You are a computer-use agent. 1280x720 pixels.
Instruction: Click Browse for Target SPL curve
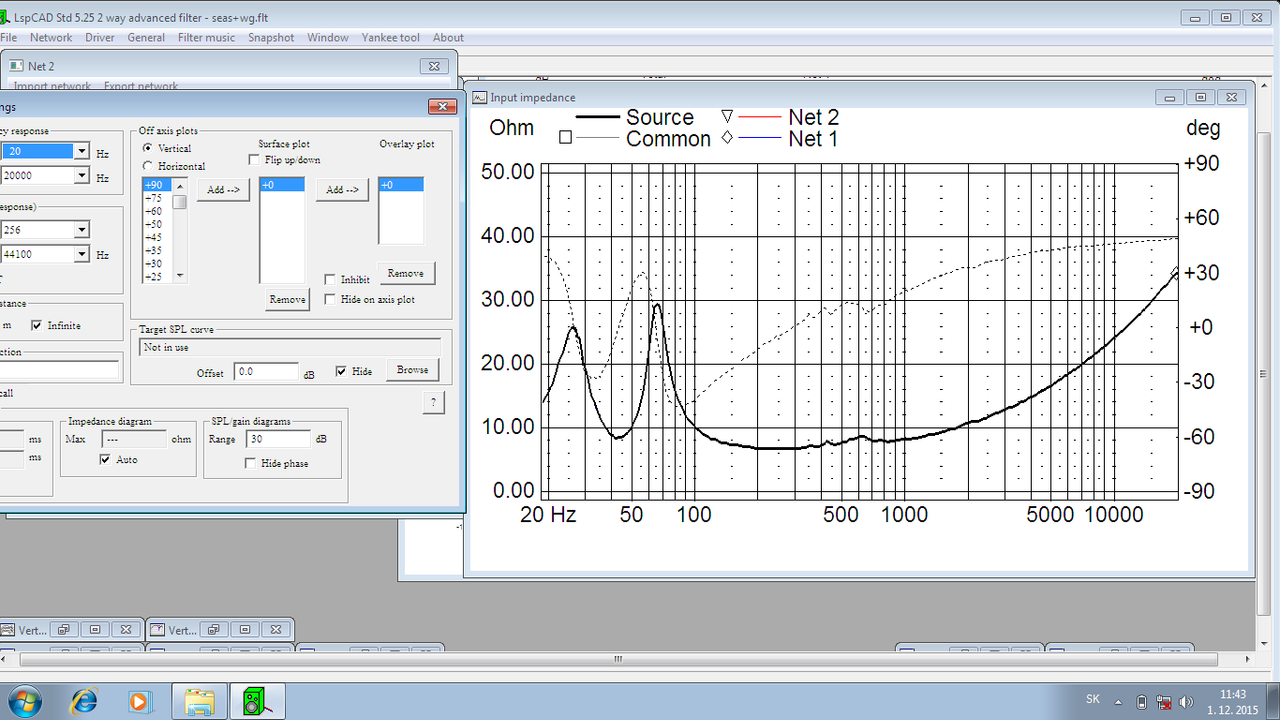[413, 370]
